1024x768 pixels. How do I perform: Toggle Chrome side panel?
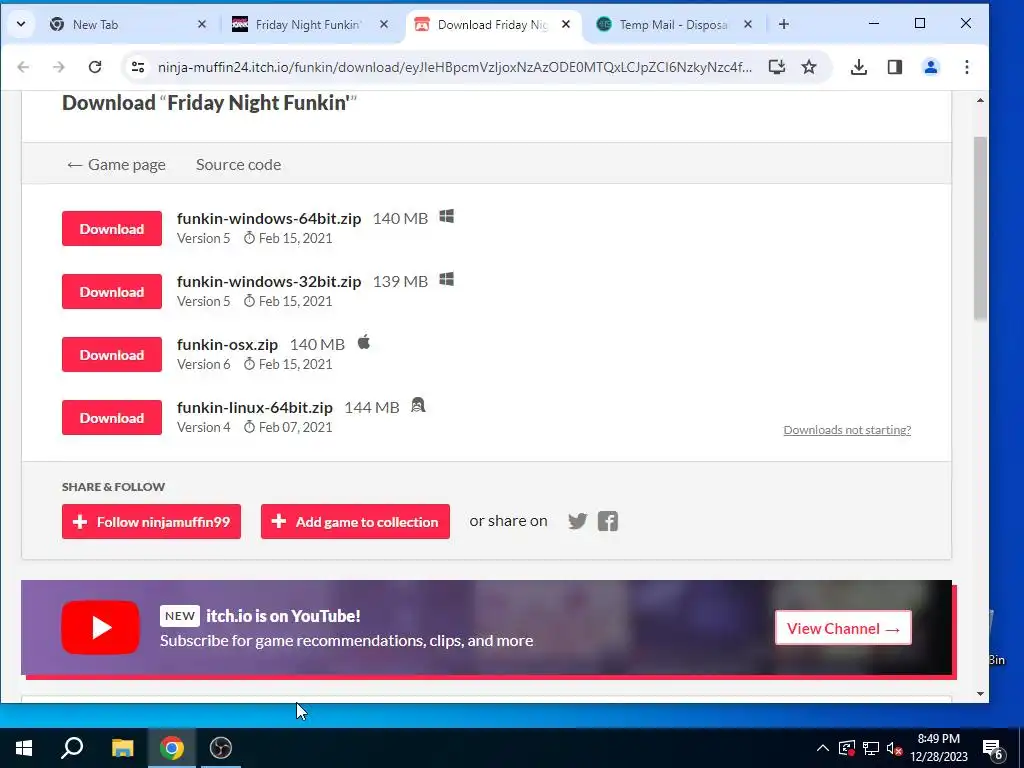click(x=895, y=67)
